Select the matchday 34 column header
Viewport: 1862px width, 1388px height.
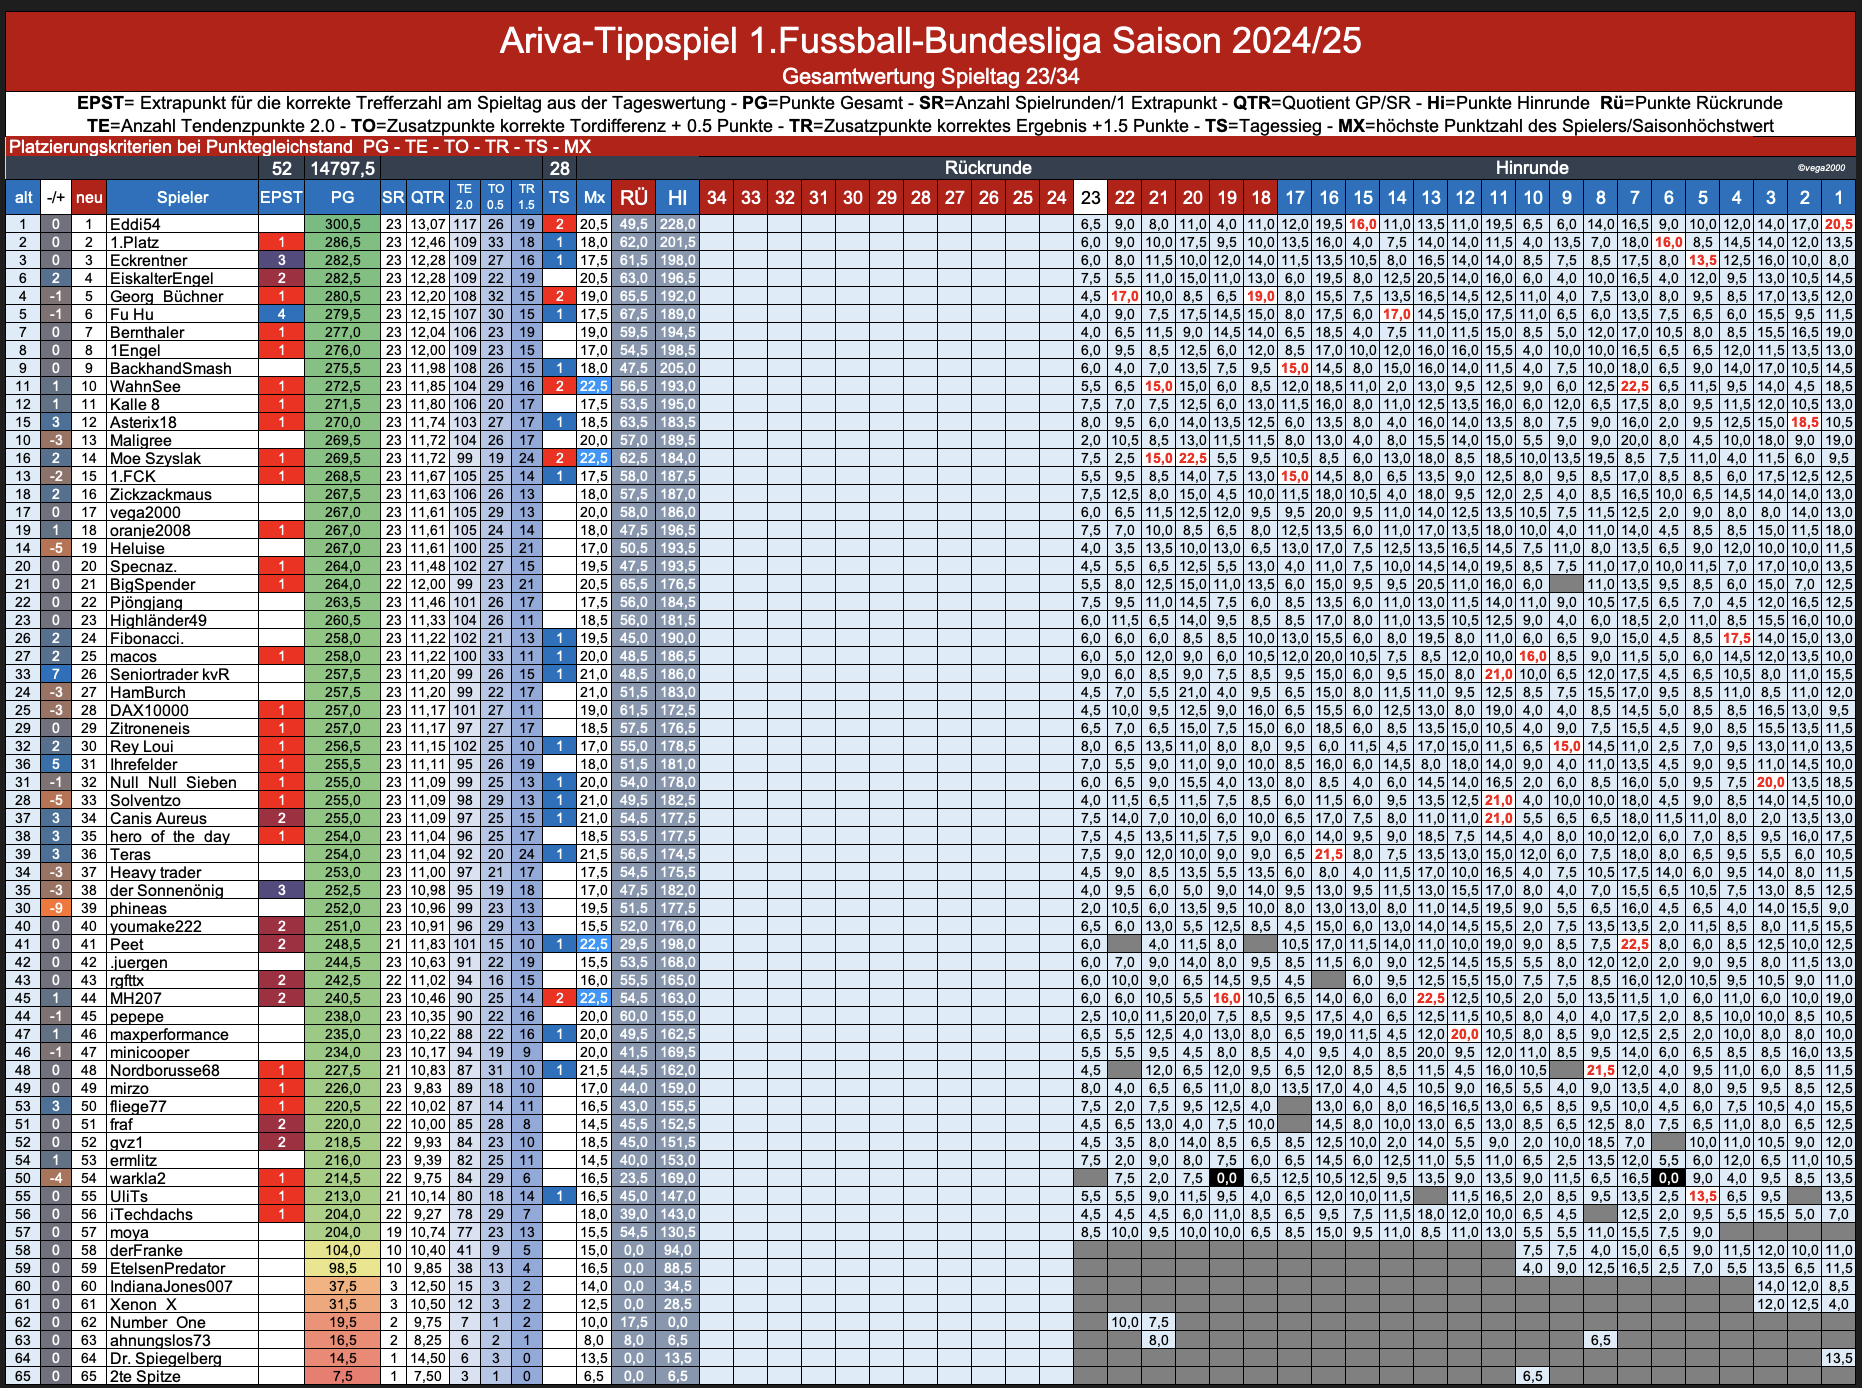pos(716,197)
